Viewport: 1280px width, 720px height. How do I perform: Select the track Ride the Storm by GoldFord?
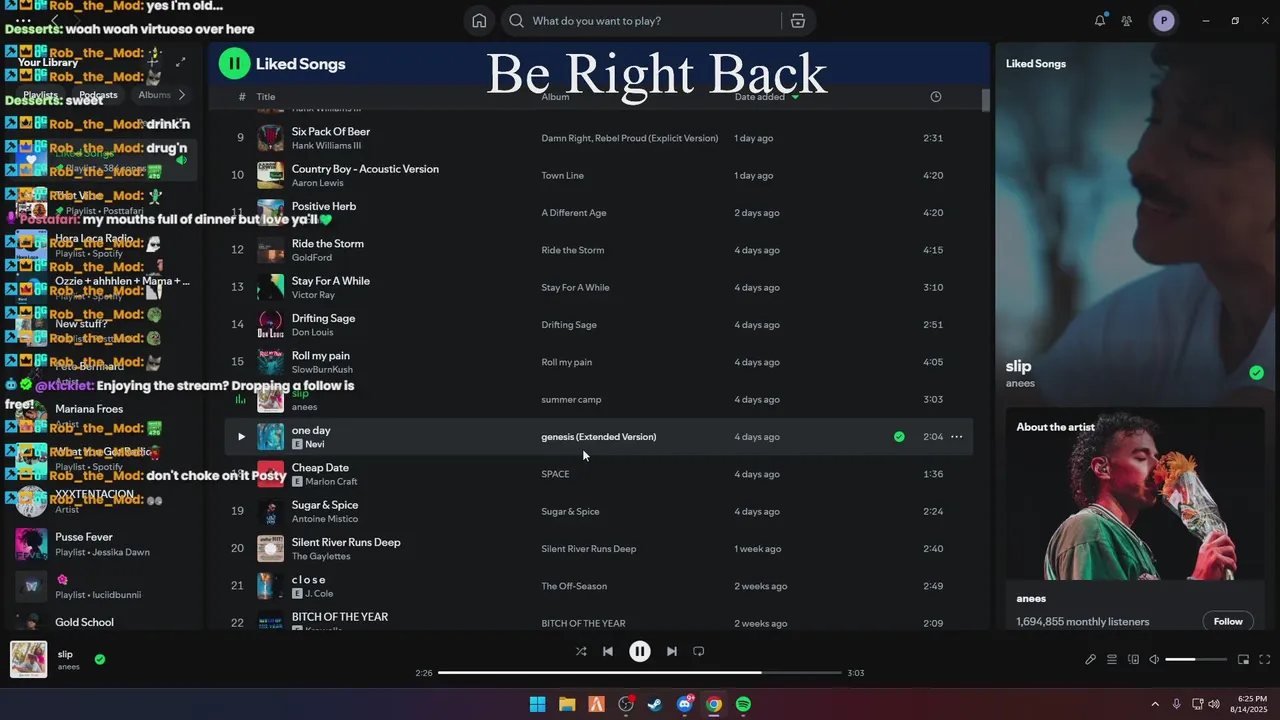[x=328, y=244]
